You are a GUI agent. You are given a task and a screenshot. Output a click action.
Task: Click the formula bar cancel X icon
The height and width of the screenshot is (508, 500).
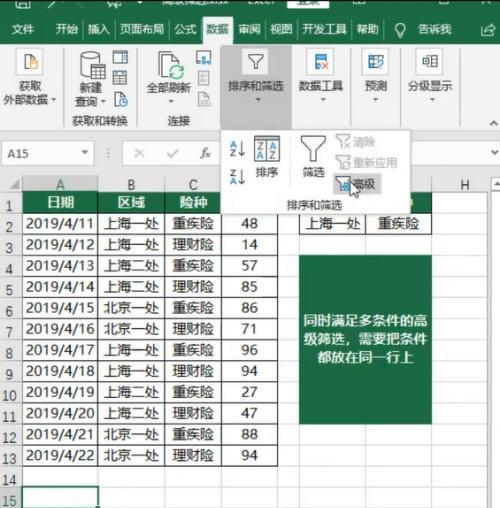pyautogui.click(x=139, y=153)
